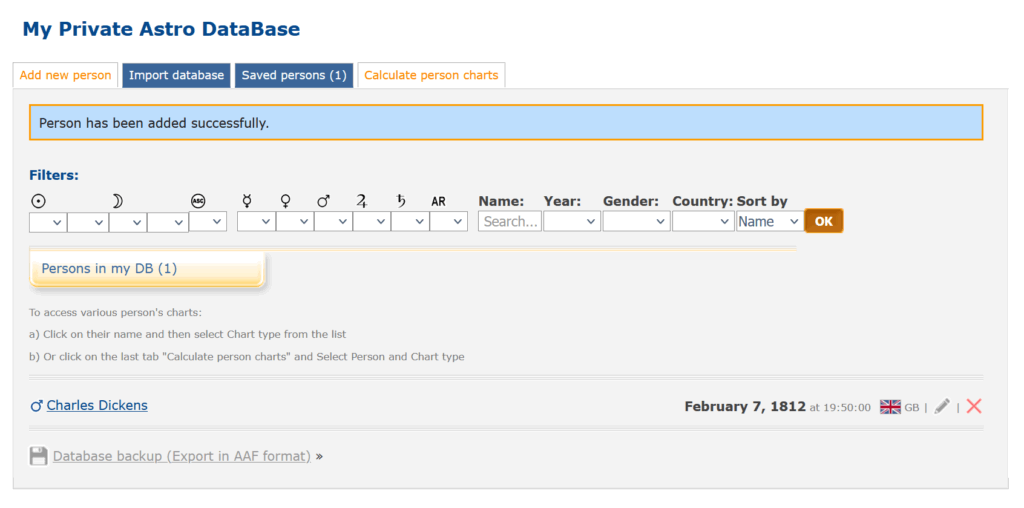This screenshot has width=1024, height=508.
Task: Expand the Country filter dropdown
Action: tap(702, 222)
